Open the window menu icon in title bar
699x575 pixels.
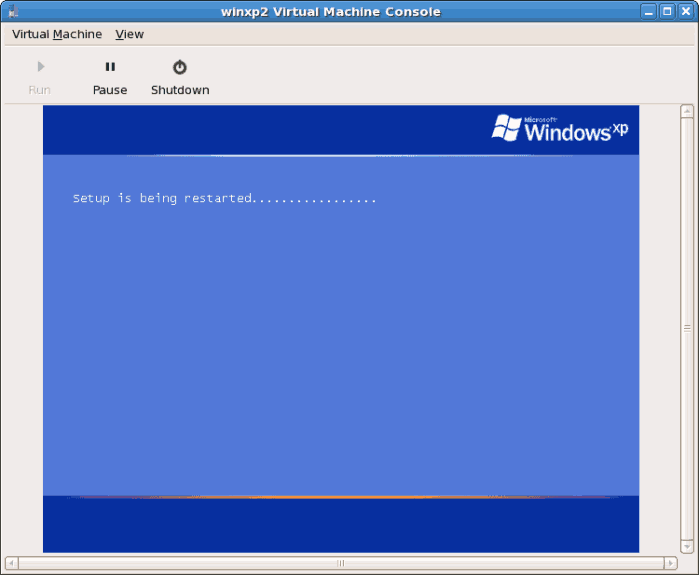click(x=12, y=12)
